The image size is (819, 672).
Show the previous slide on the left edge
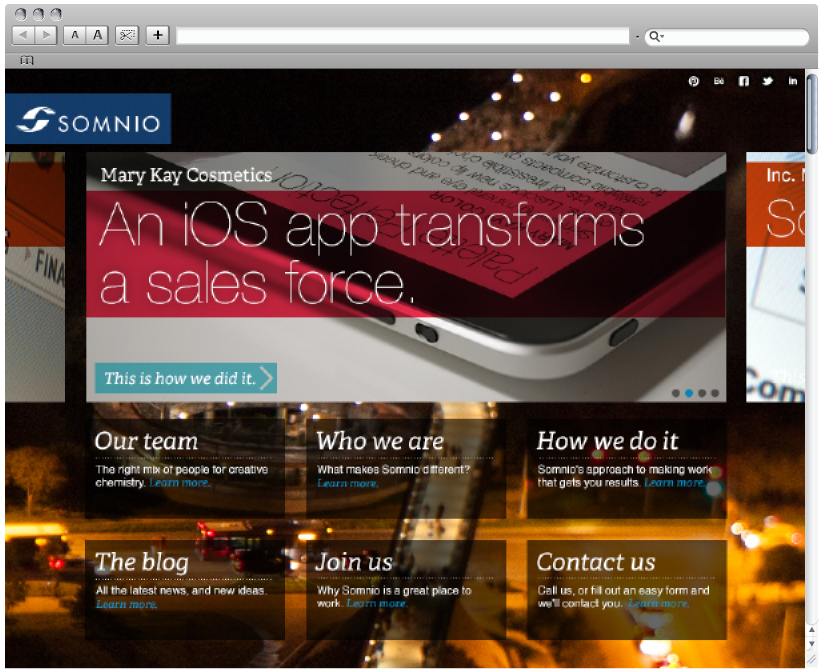35,277
